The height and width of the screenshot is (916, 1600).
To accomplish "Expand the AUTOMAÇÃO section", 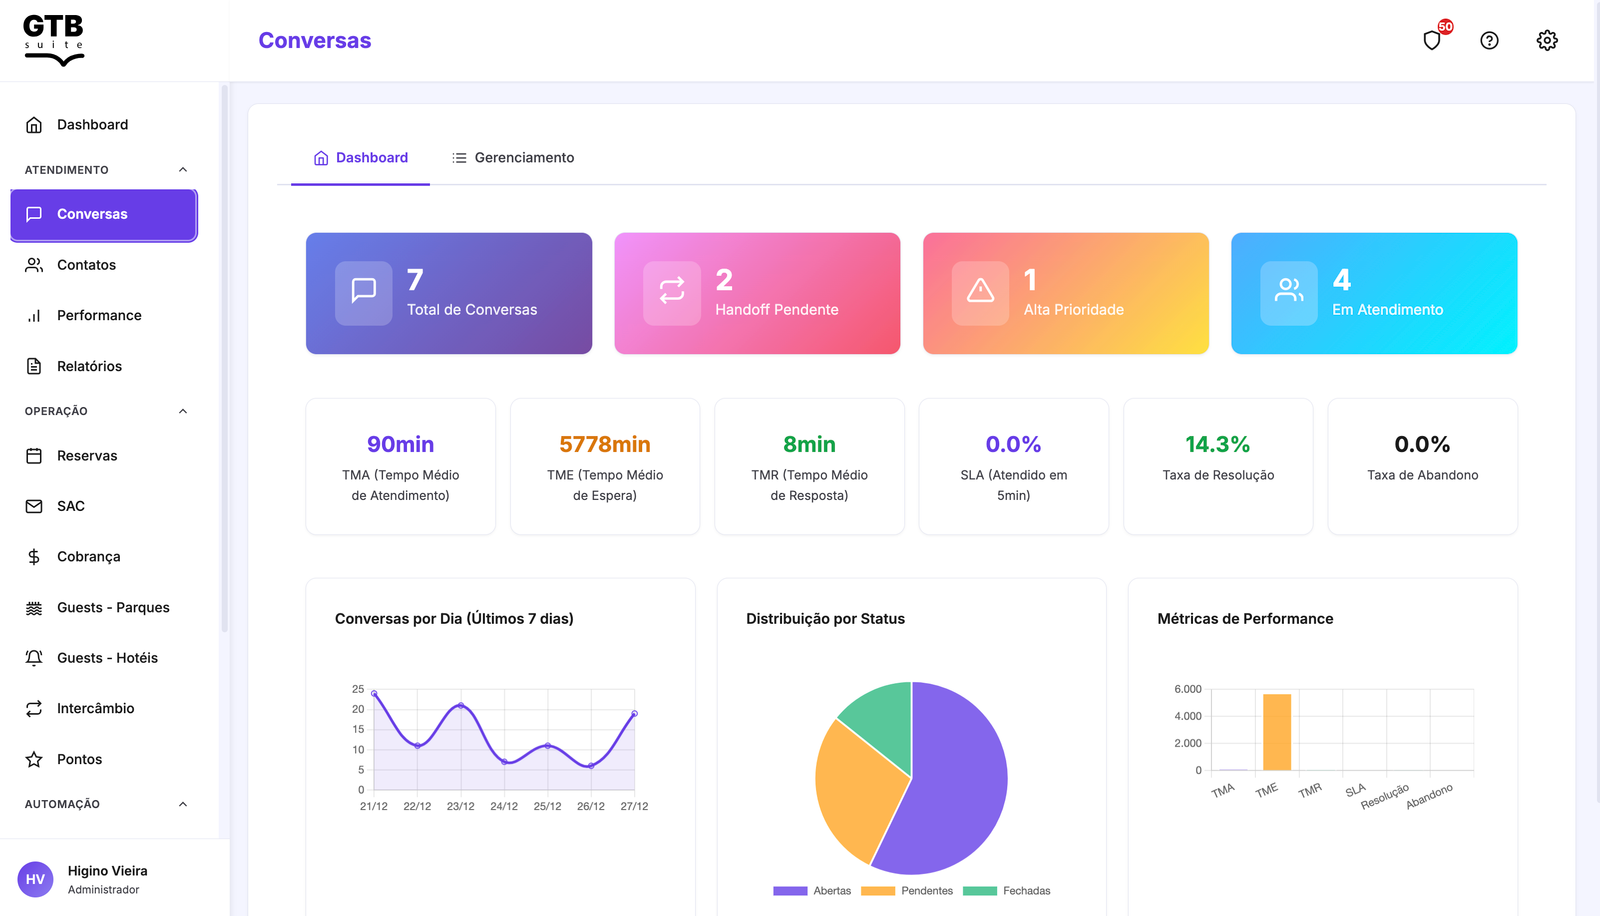I will pyautogui.click(x=182, y=803).
